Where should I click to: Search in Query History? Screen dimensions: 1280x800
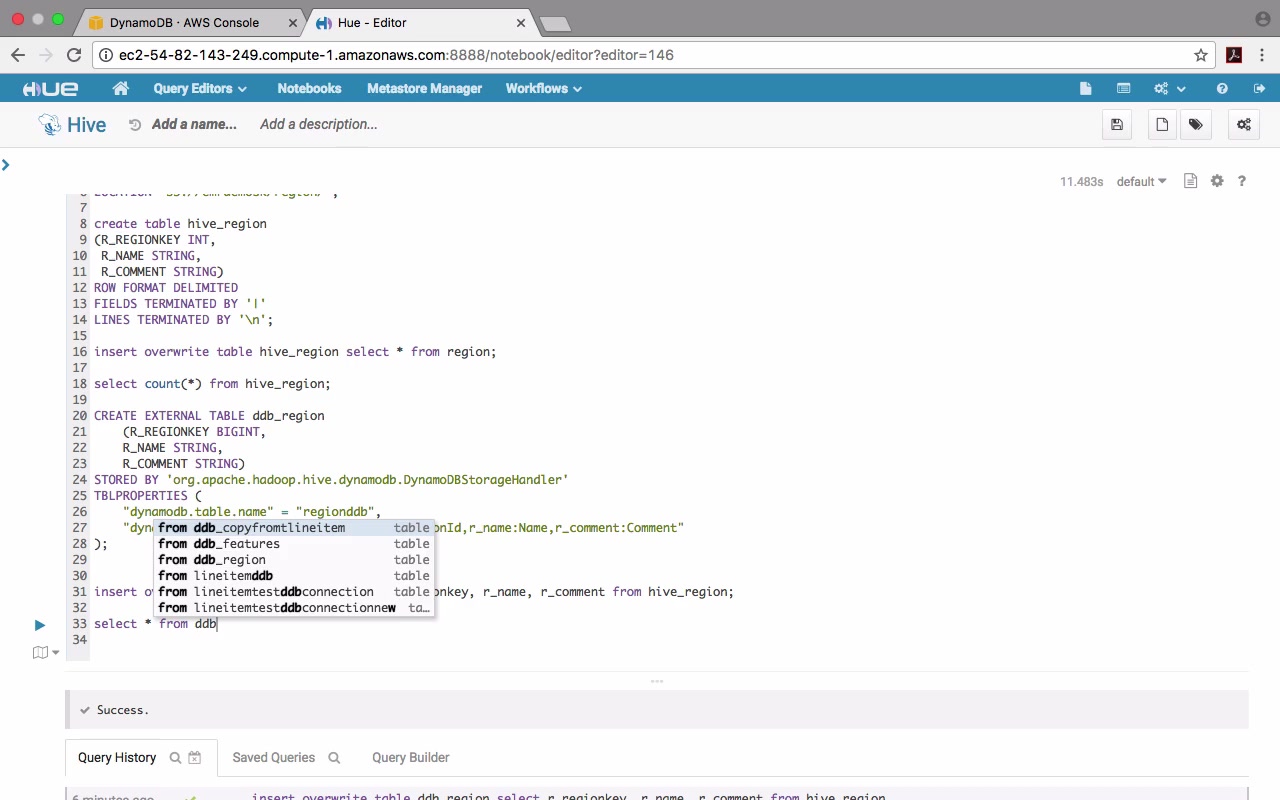(x=175, y=758)
